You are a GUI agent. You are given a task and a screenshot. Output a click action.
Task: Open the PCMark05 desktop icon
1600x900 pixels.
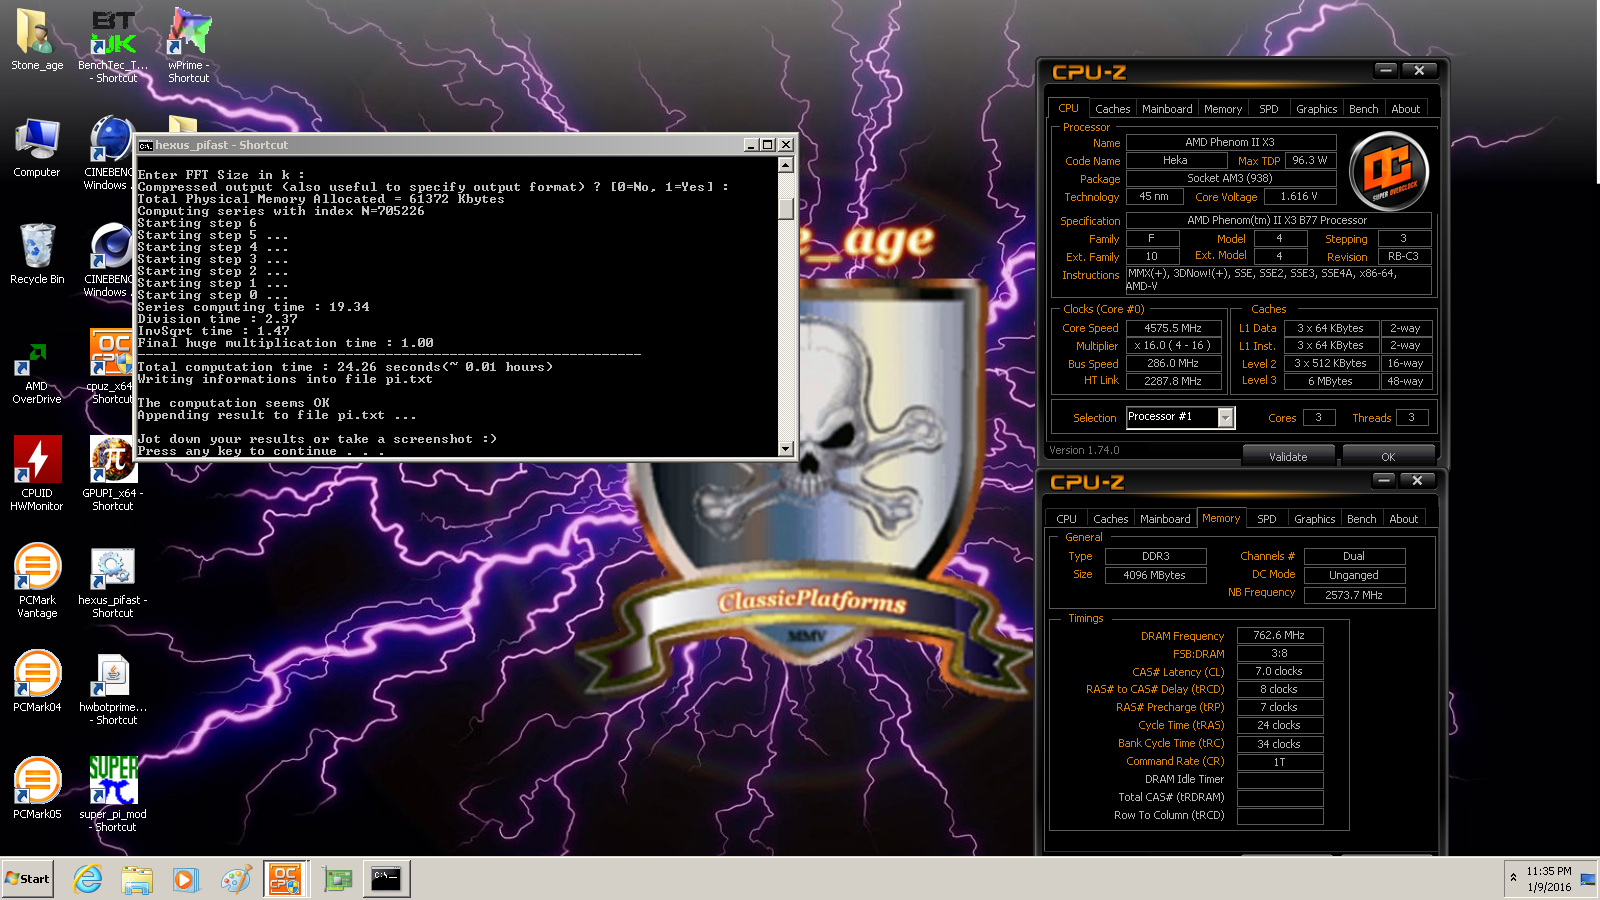click(x=37, y=788)
